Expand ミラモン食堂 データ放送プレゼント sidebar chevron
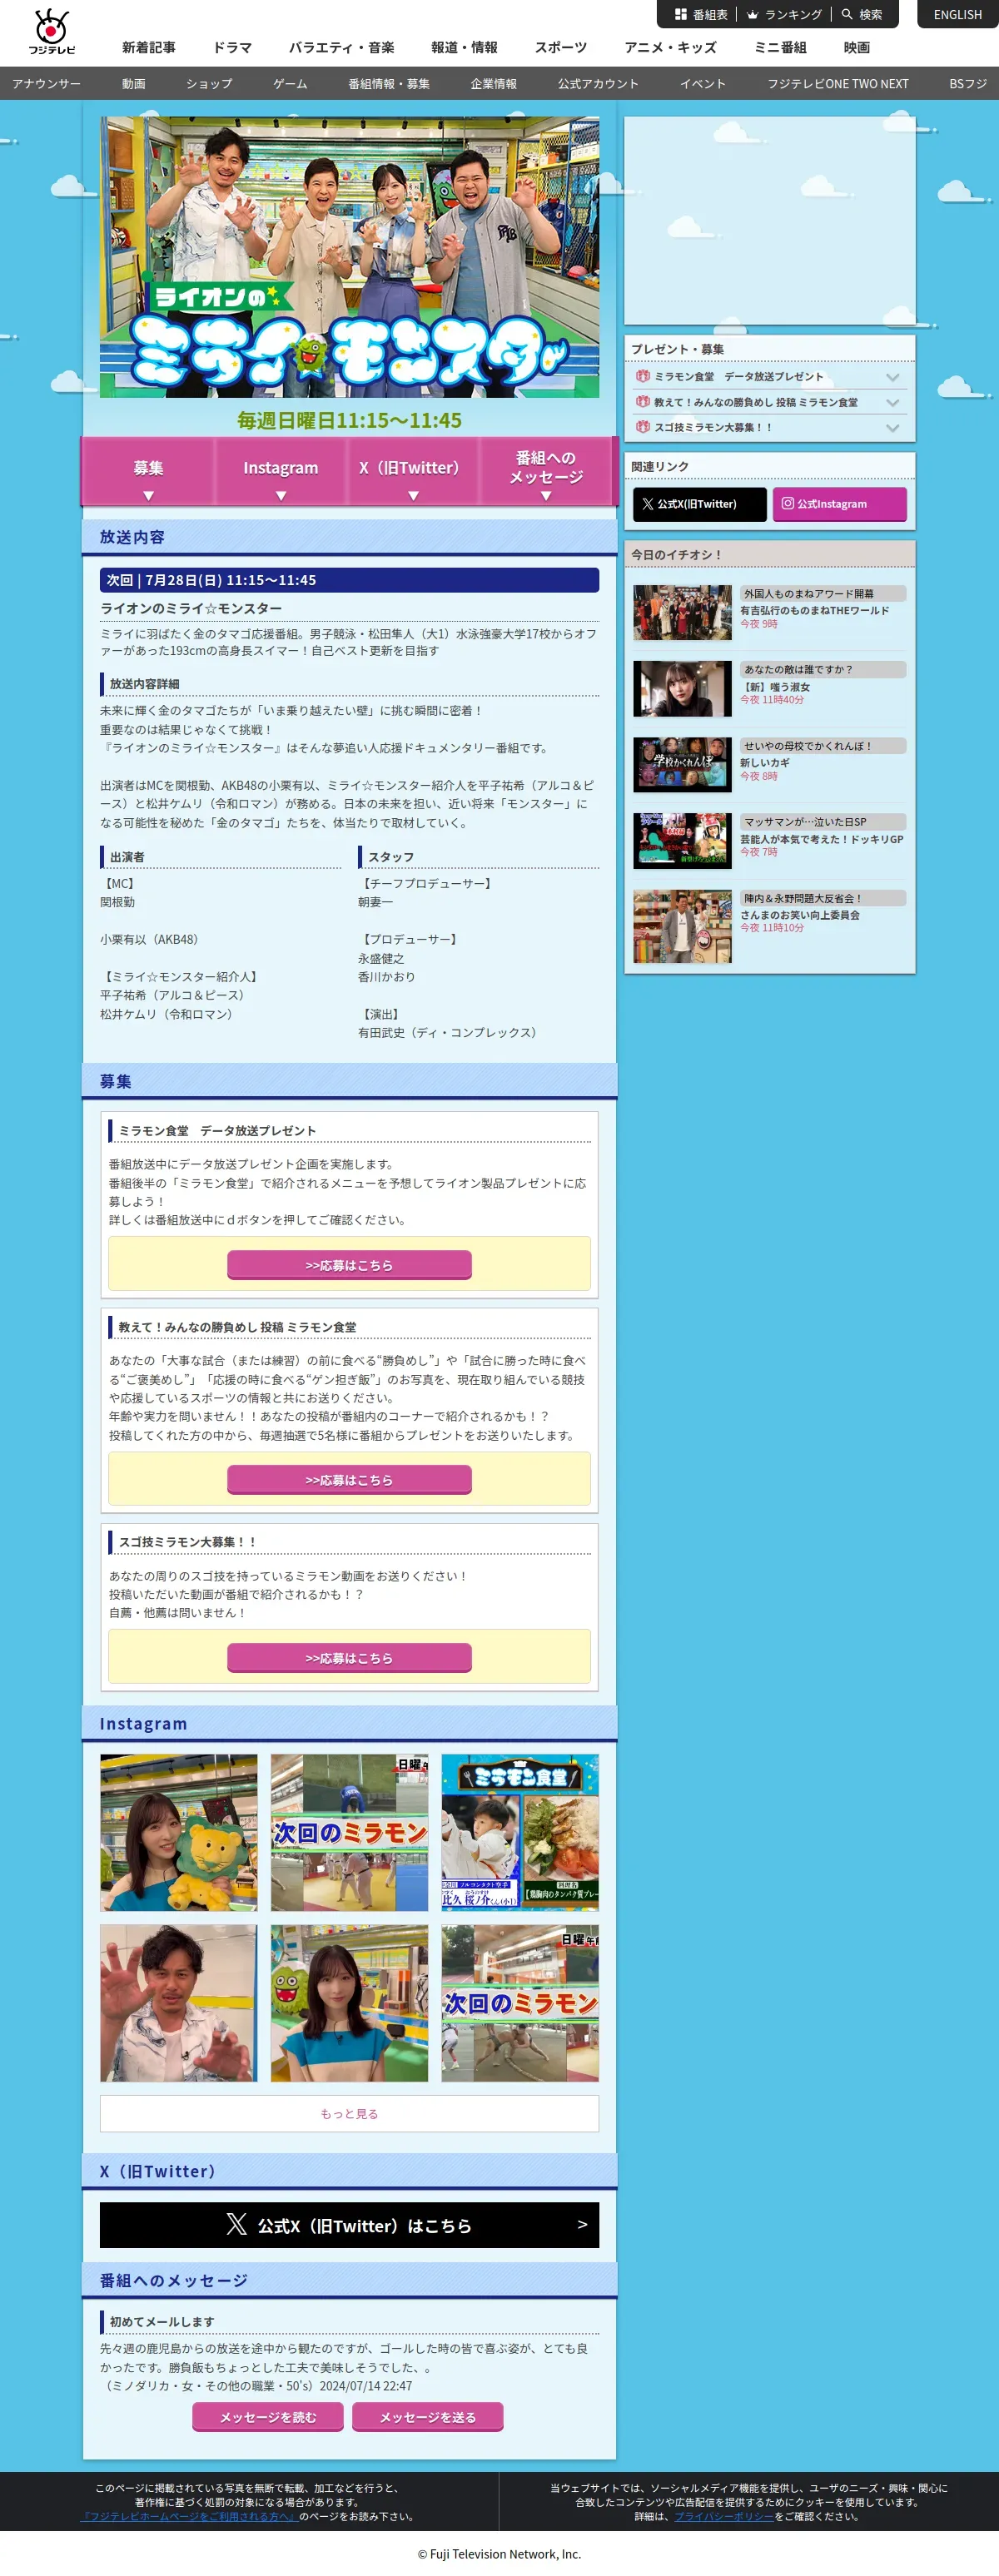Image resolution: width=999 pixels, height=2576 pixels. pos(893,377)
